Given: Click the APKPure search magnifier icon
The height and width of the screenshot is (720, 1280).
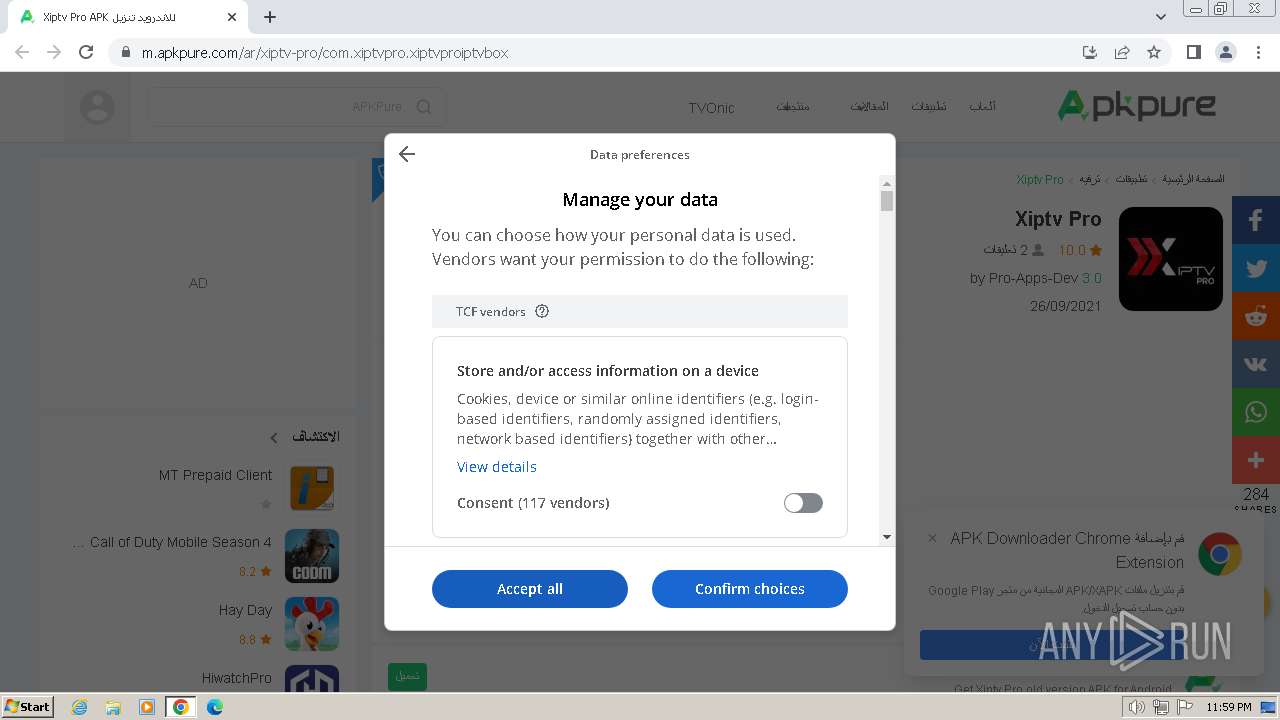Looking at the screenshot, I should pyautogui.click(x=424, y=107).
